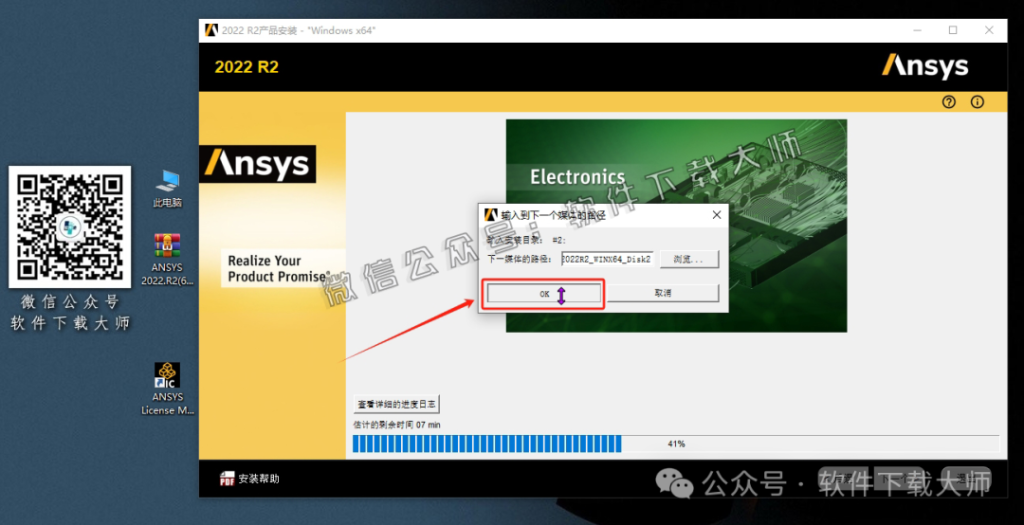Screen dimensions: 1024x525
Task: Select the ANSYS License Manager desktop shortcut
Action: 168,389
